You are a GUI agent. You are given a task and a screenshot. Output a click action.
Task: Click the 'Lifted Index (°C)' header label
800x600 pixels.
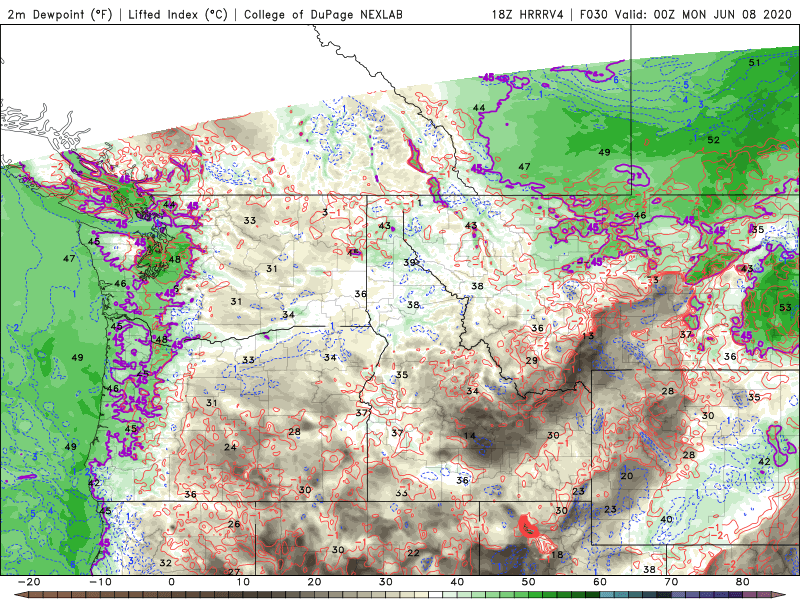pos(178,15)
